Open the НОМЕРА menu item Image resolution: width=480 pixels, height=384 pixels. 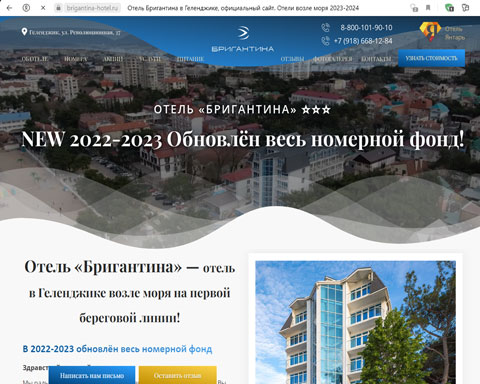click(76, 59)
